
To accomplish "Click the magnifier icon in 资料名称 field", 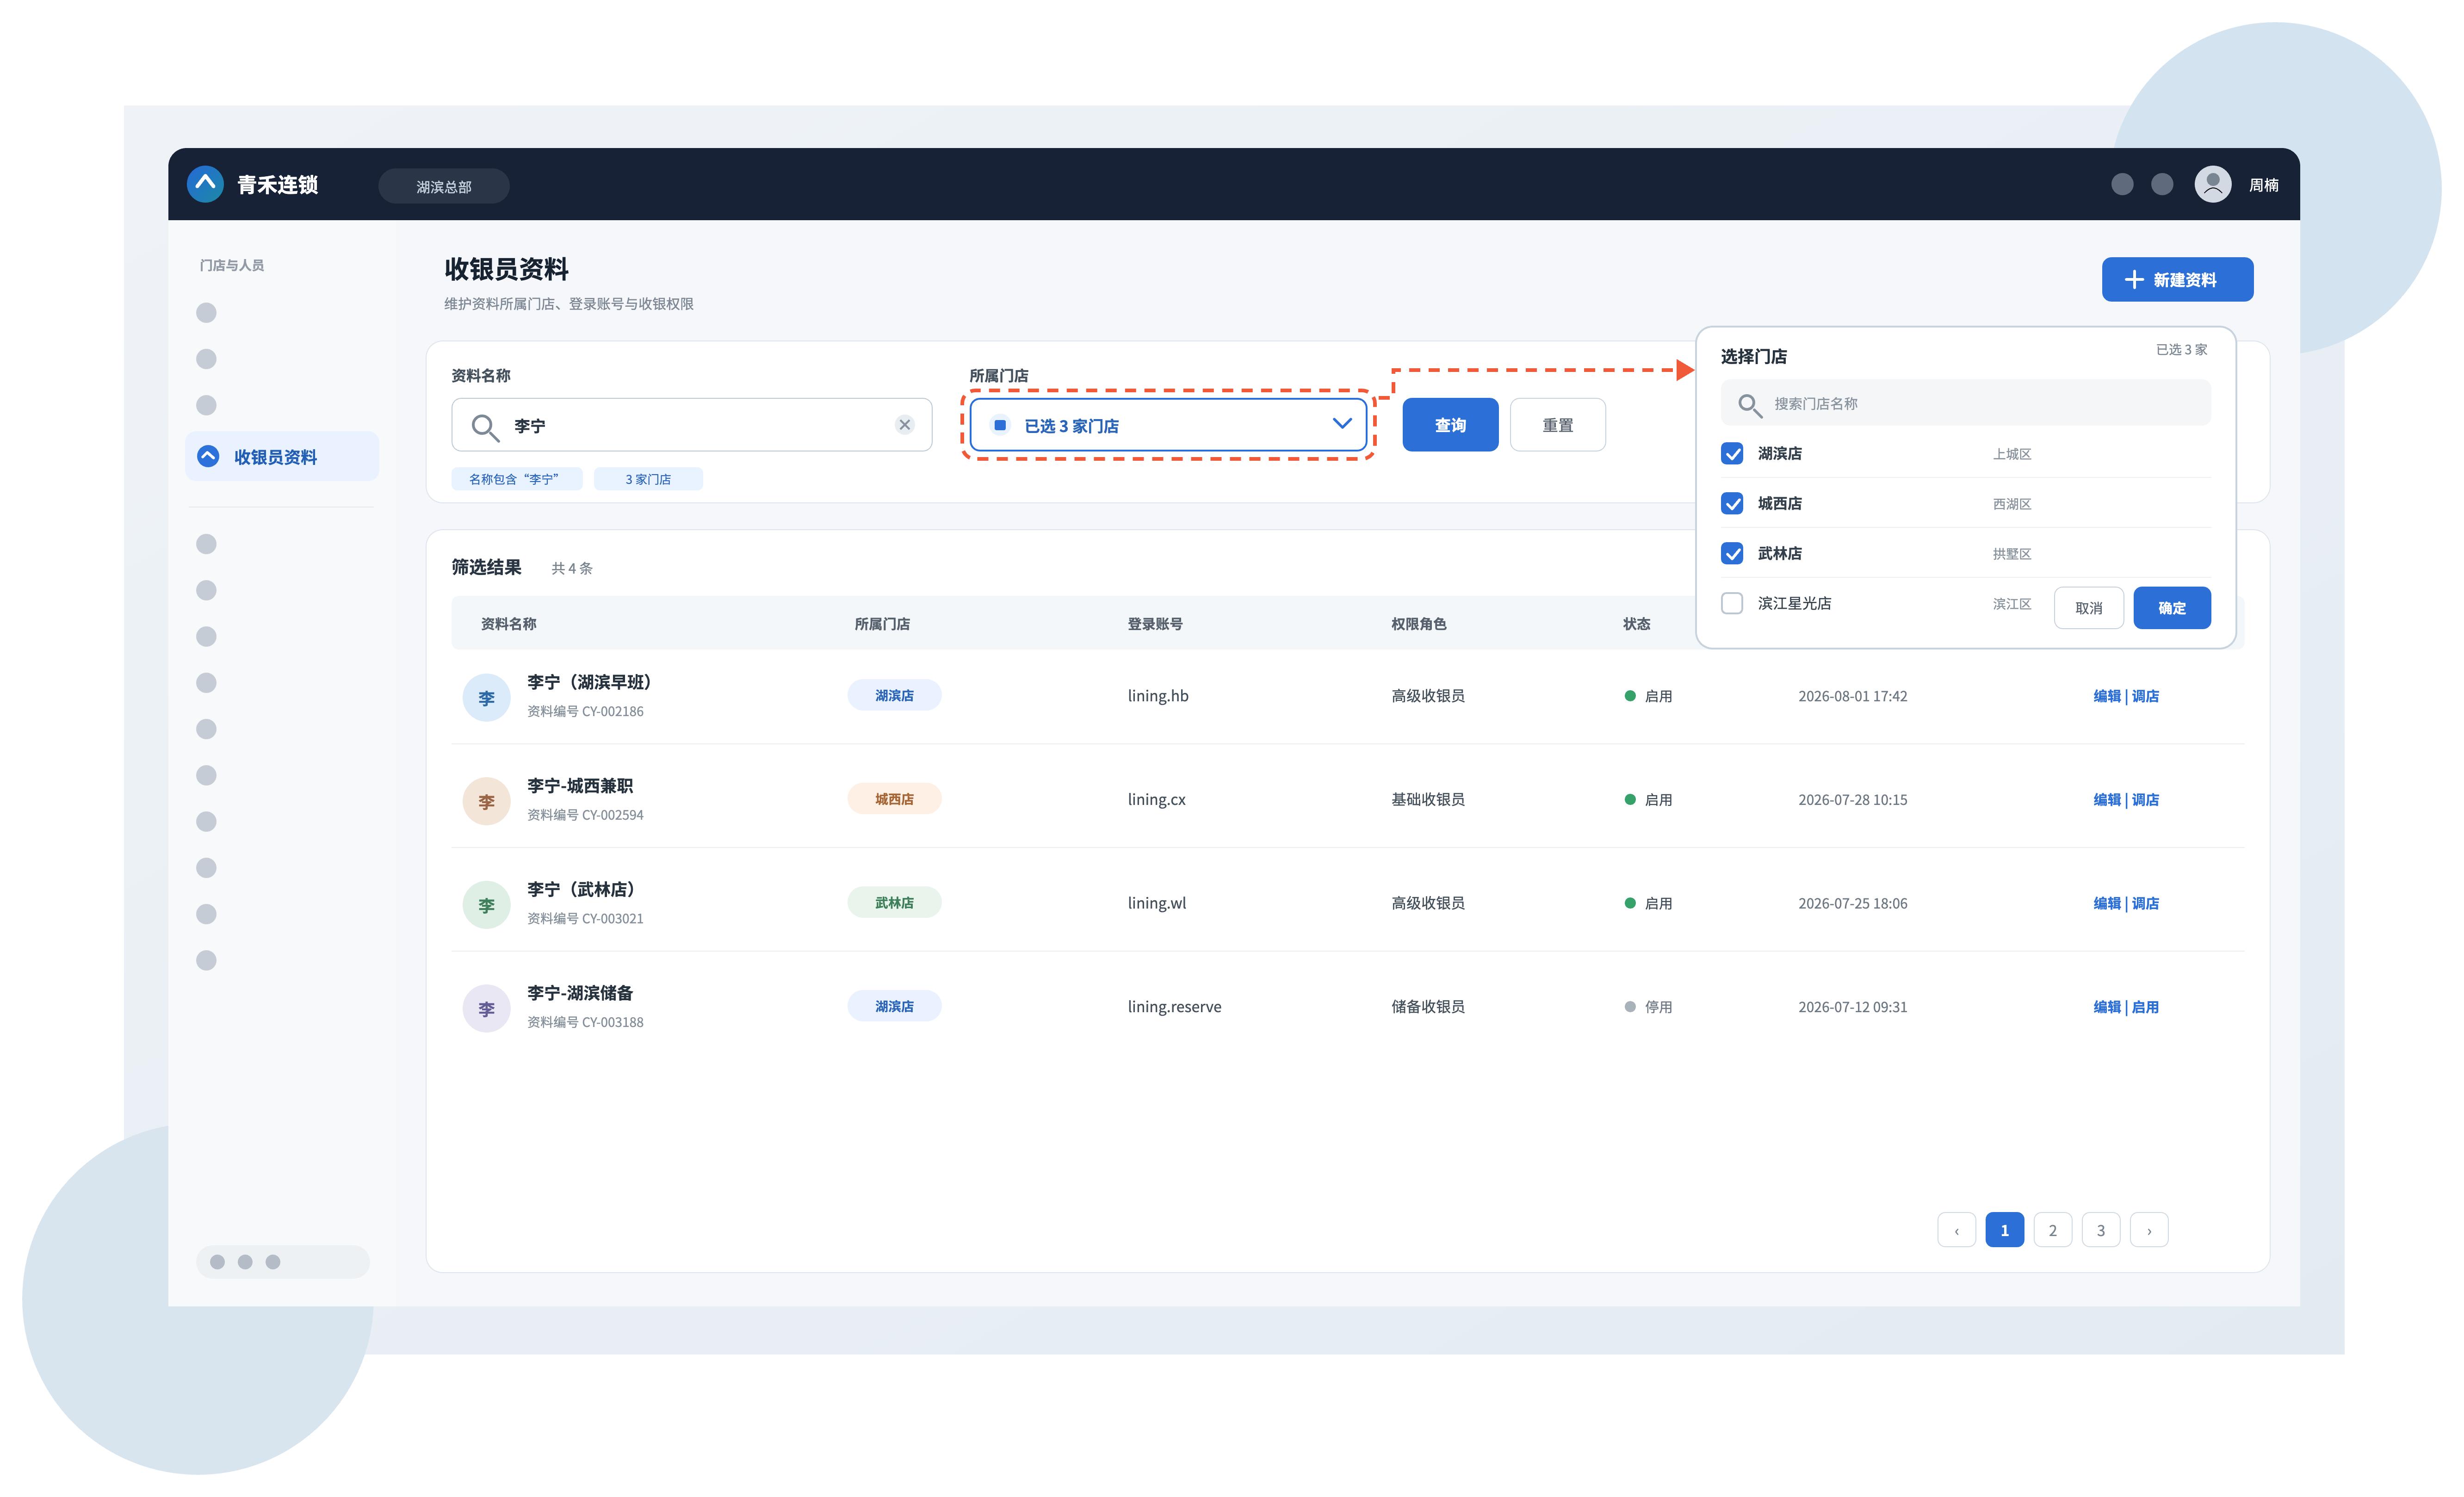I will click(485, 427).
